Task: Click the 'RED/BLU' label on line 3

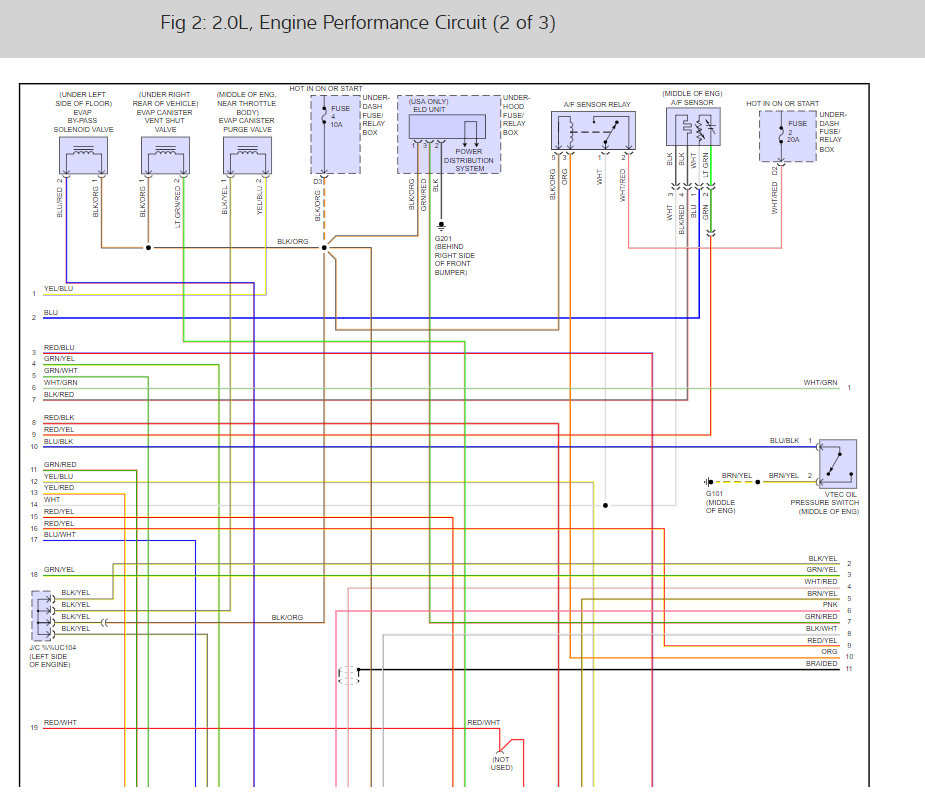Action: pyautogui.click(x=59, y=347)
